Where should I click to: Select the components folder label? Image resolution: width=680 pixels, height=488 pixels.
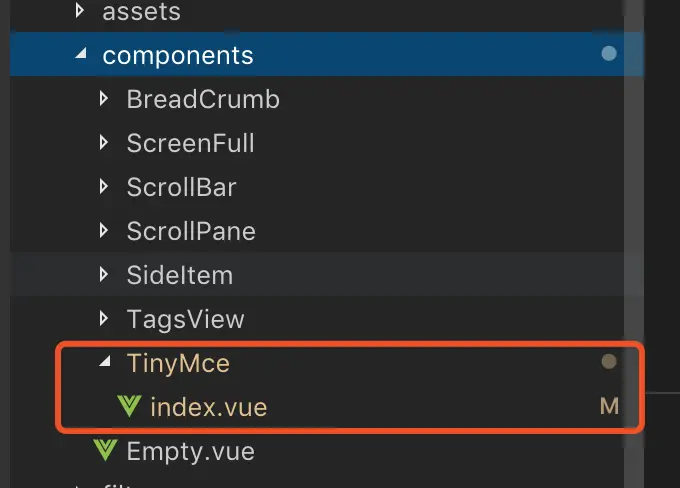tap(177, 55)
